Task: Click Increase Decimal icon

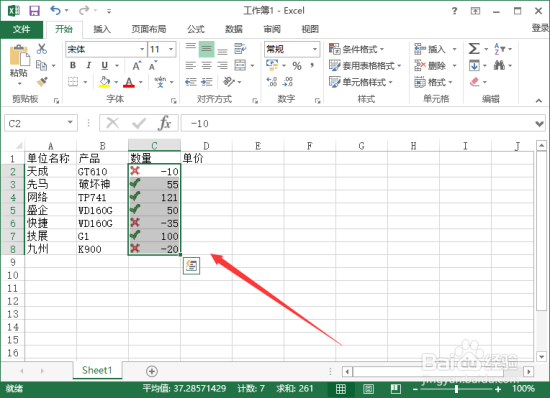Action: [272, 82]
